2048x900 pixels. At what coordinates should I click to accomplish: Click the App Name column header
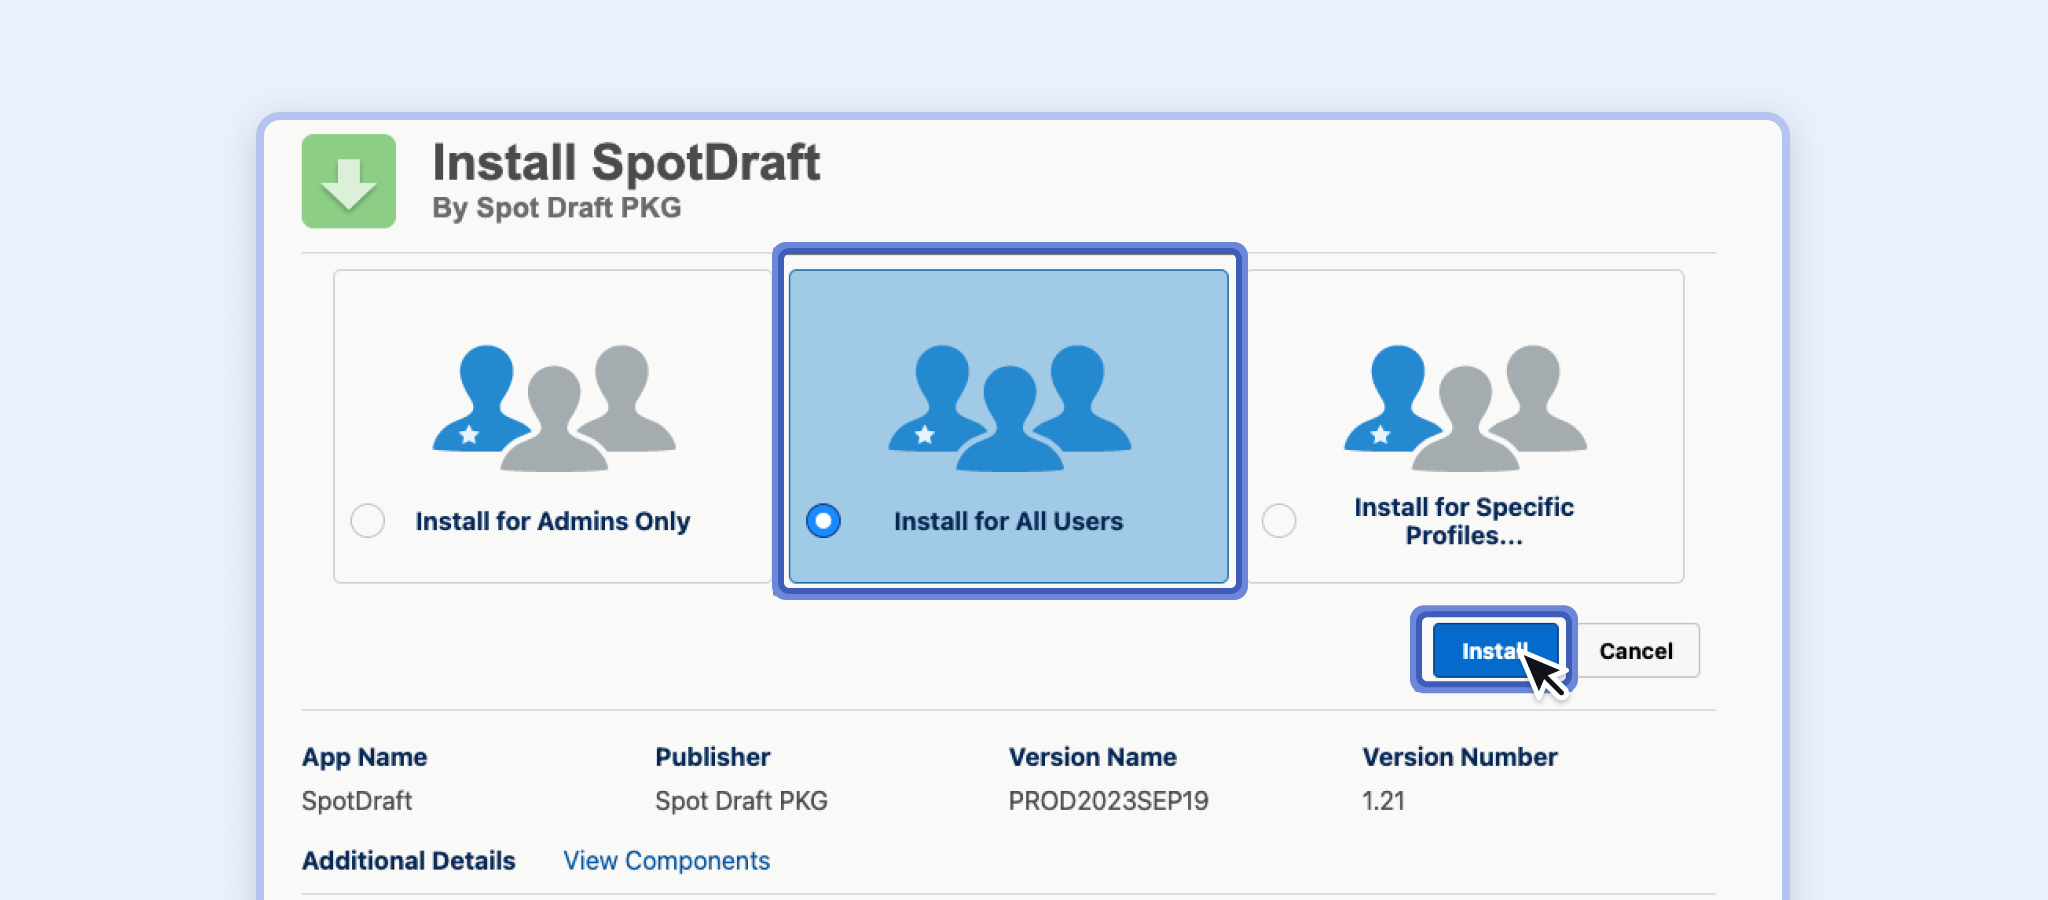click(x=365, y=757)
